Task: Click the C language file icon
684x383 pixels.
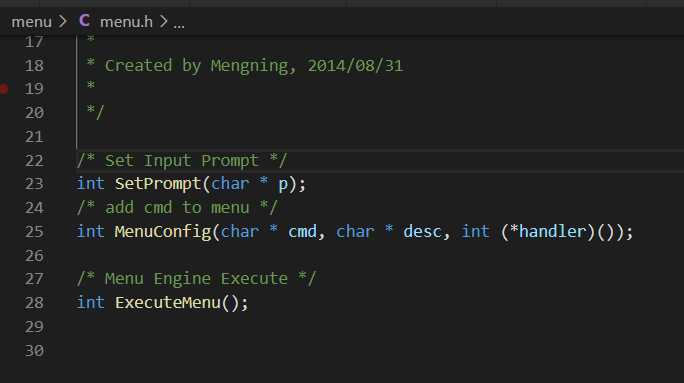Action: pyautogui.click(x=85, y=21)
